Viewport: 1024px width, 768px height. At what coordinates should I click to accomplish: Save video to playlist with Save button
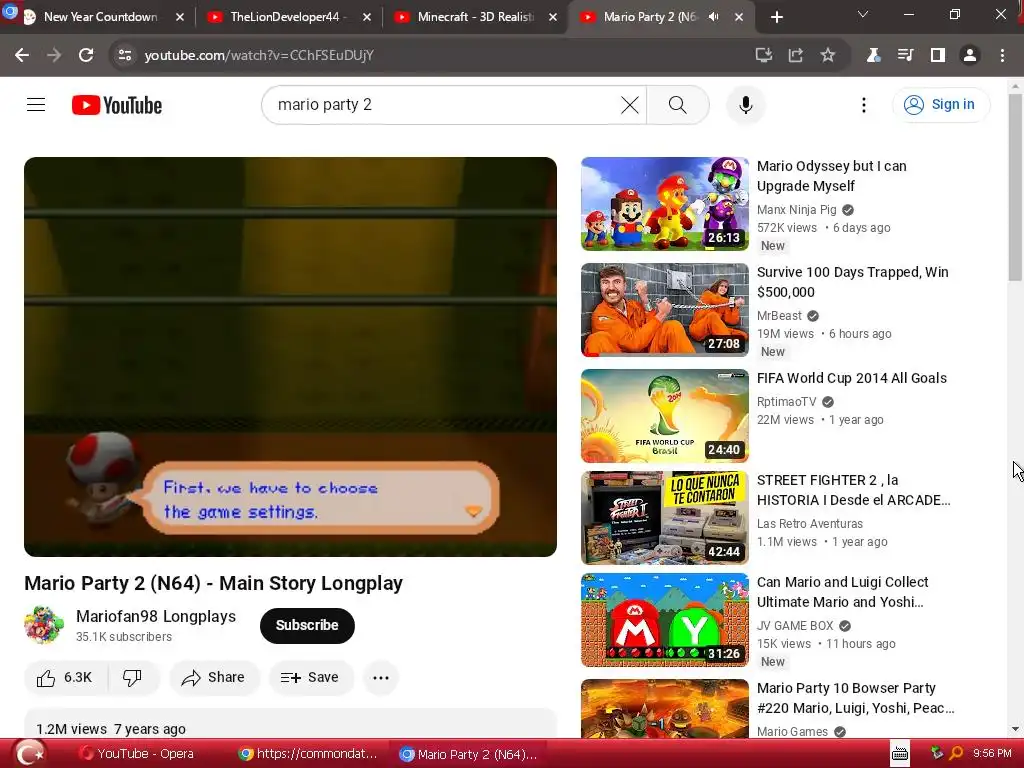pos(311,678)
